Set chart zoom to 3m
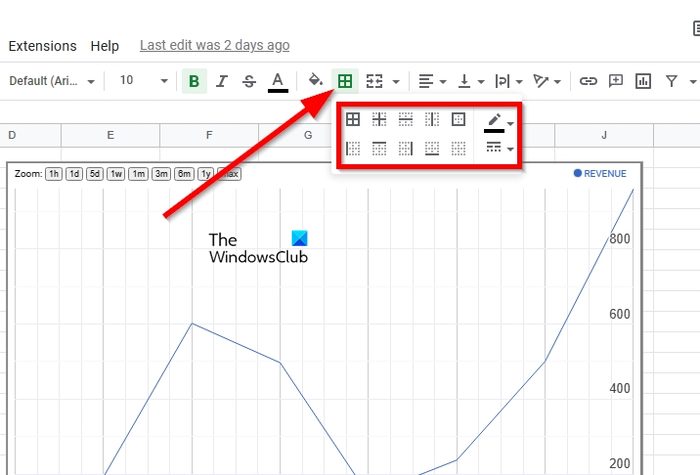 (x=161, y=174)
